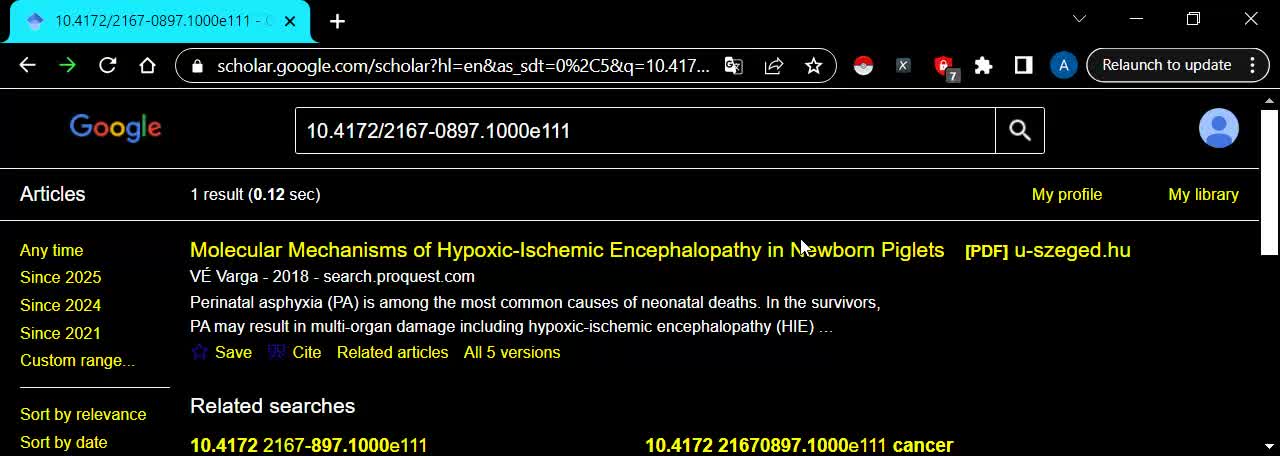Open the Custom range date filter
The width and height of the screenshot is (1280, 456).
(x=77, y=360)
